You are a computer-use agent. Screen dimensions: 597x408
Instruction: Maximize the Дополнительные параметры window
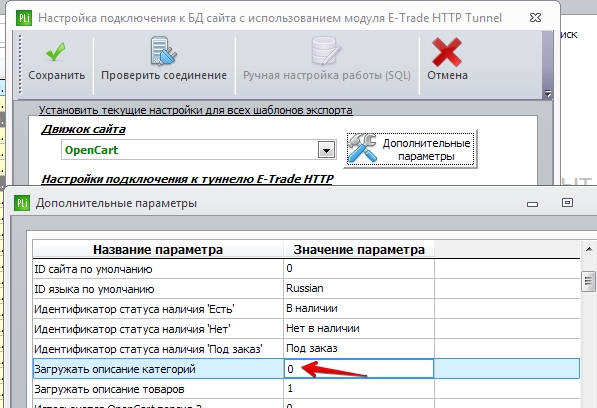[567, 202]
